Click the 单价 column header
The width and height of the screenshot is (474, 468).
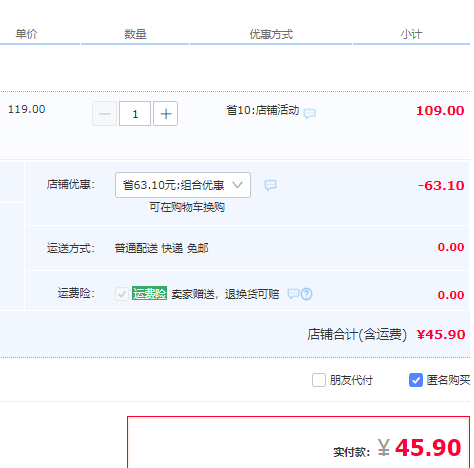coord(26,34)
